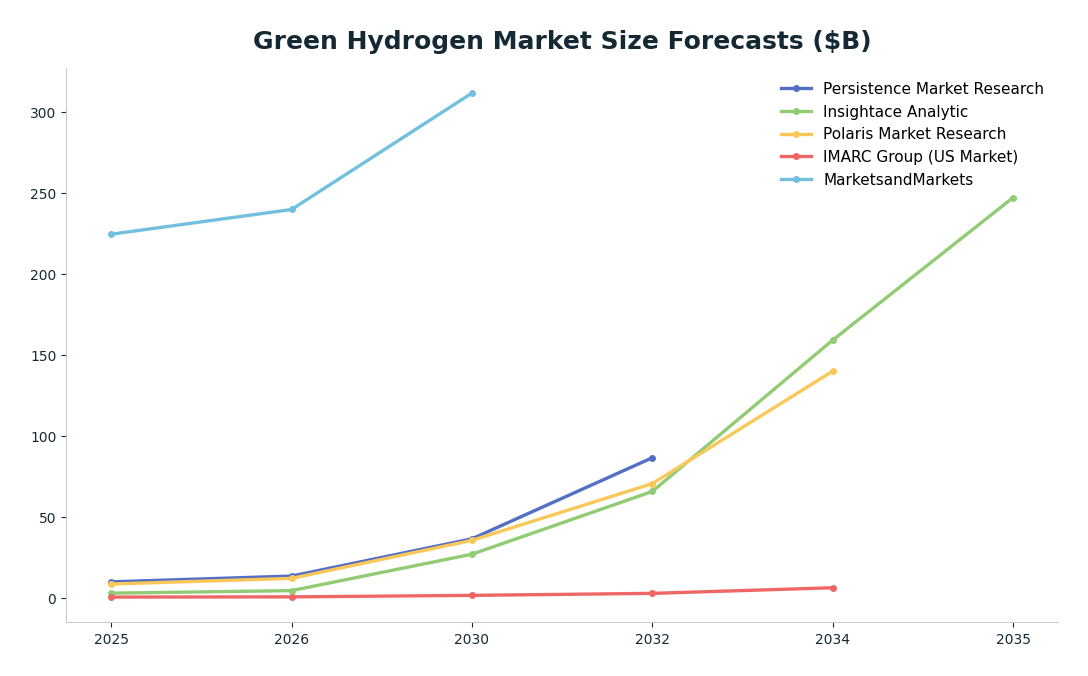This screenshot has width=1088, height=676.
Task: Select MarketsandMarkets legend label
Action: pyautogui.click(x=898, y=180)
